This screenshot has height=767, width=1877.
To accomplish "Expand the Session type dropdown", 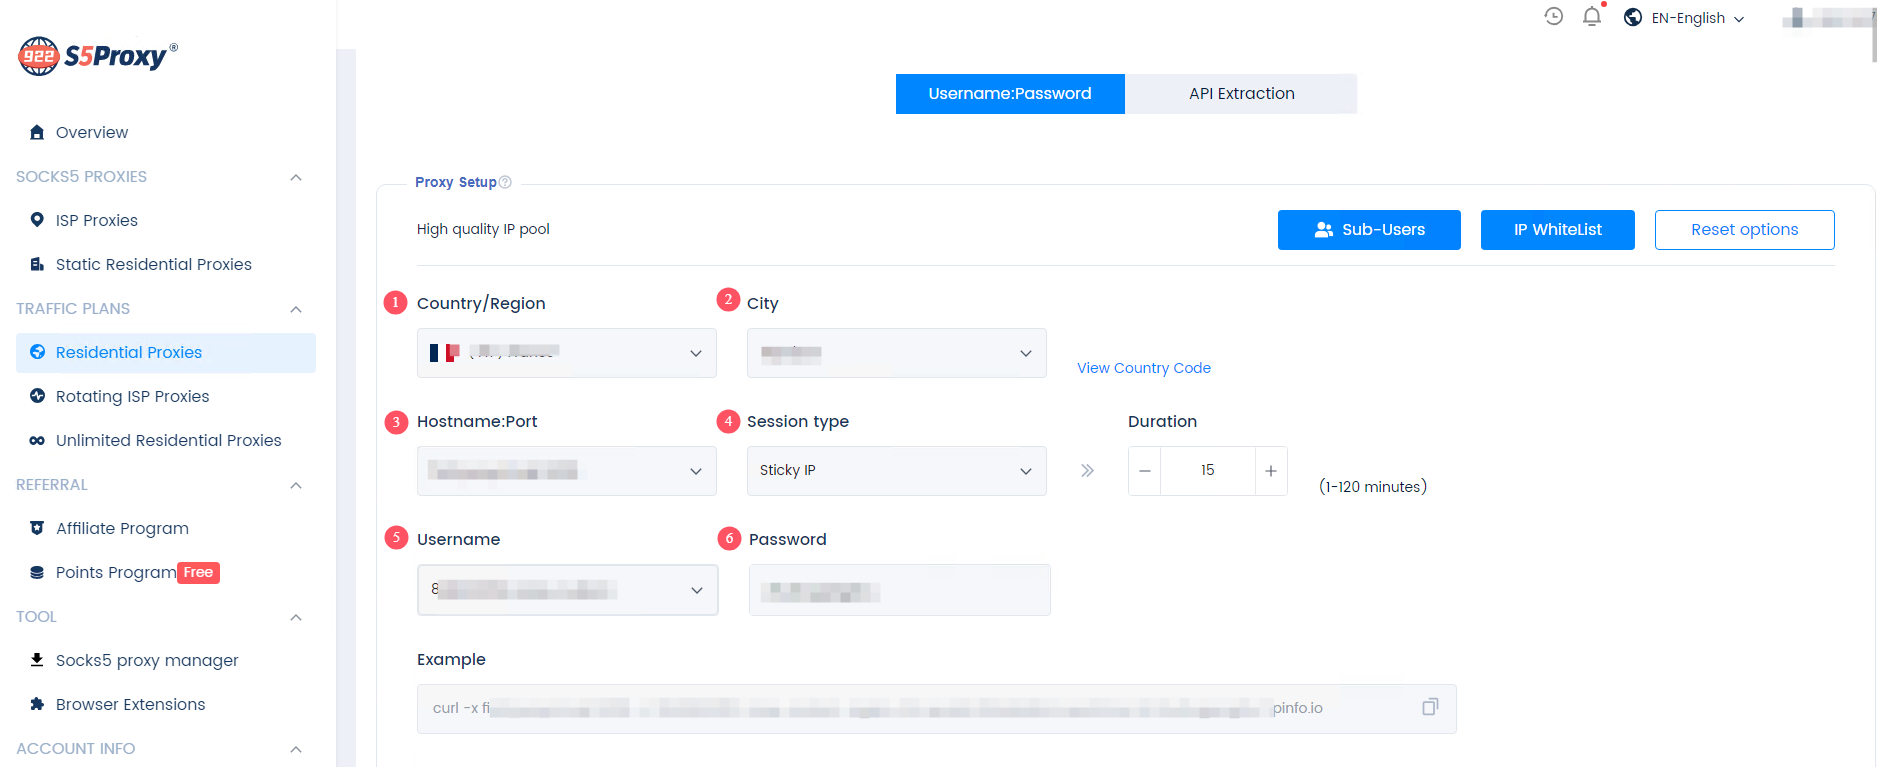I will (x=896, y=471).
